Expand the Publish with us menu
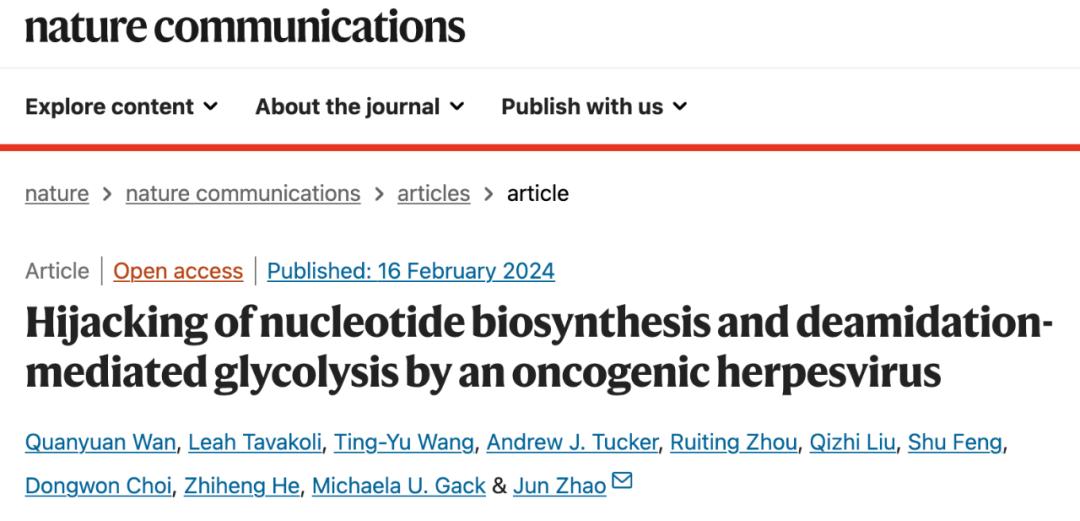Viewport: 1080px width, 521px height. click(x=594, y=107)
